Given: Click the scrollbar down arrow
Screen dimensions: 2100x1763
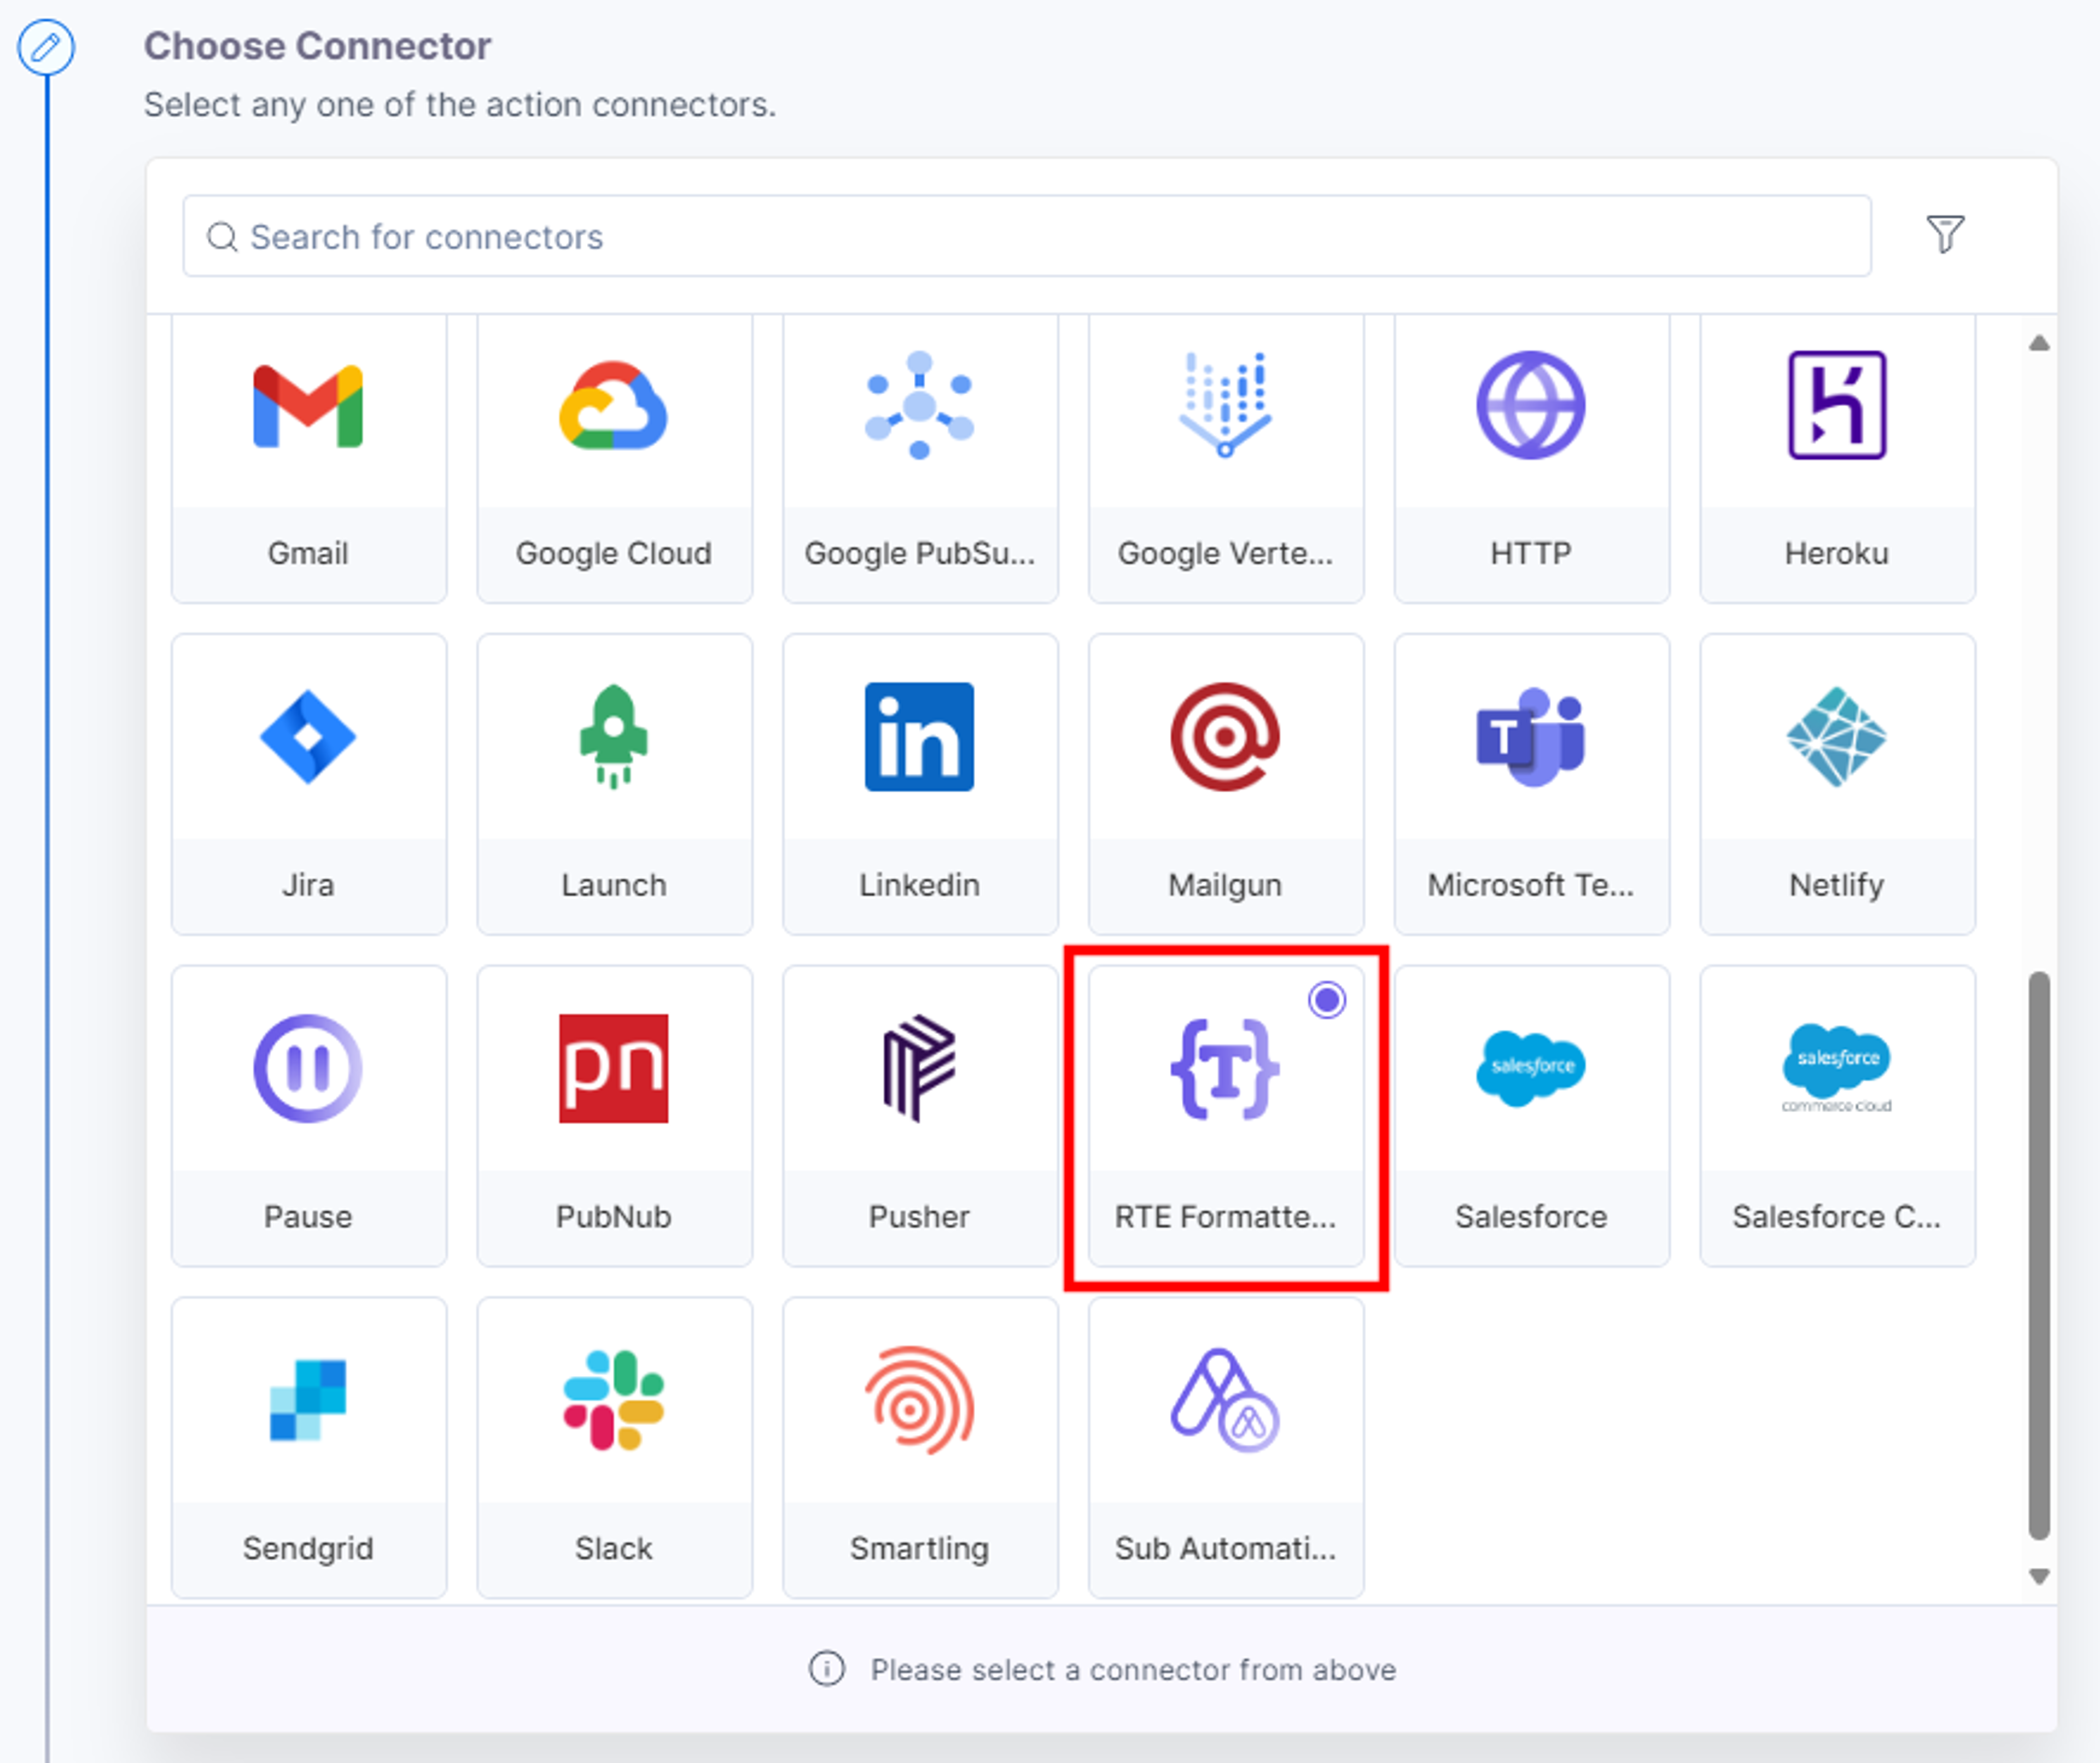Looking at the screenshot, I should [x=2040, y=1577].
